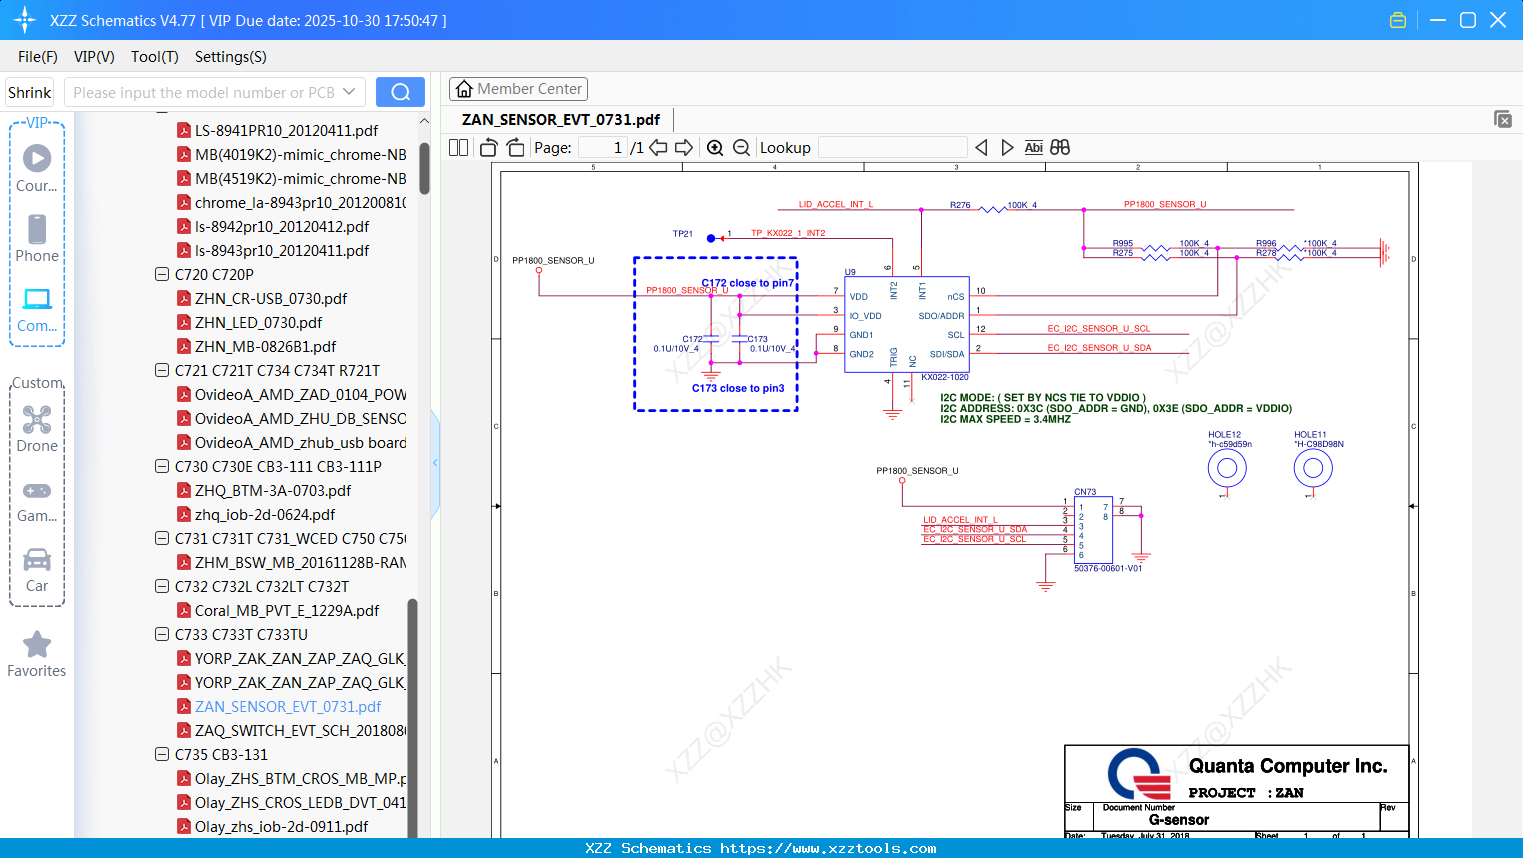Image resolution: width=1523 pixels, height=858 pixels.
Task: Click the Member Center button
Action: point(518,89)
